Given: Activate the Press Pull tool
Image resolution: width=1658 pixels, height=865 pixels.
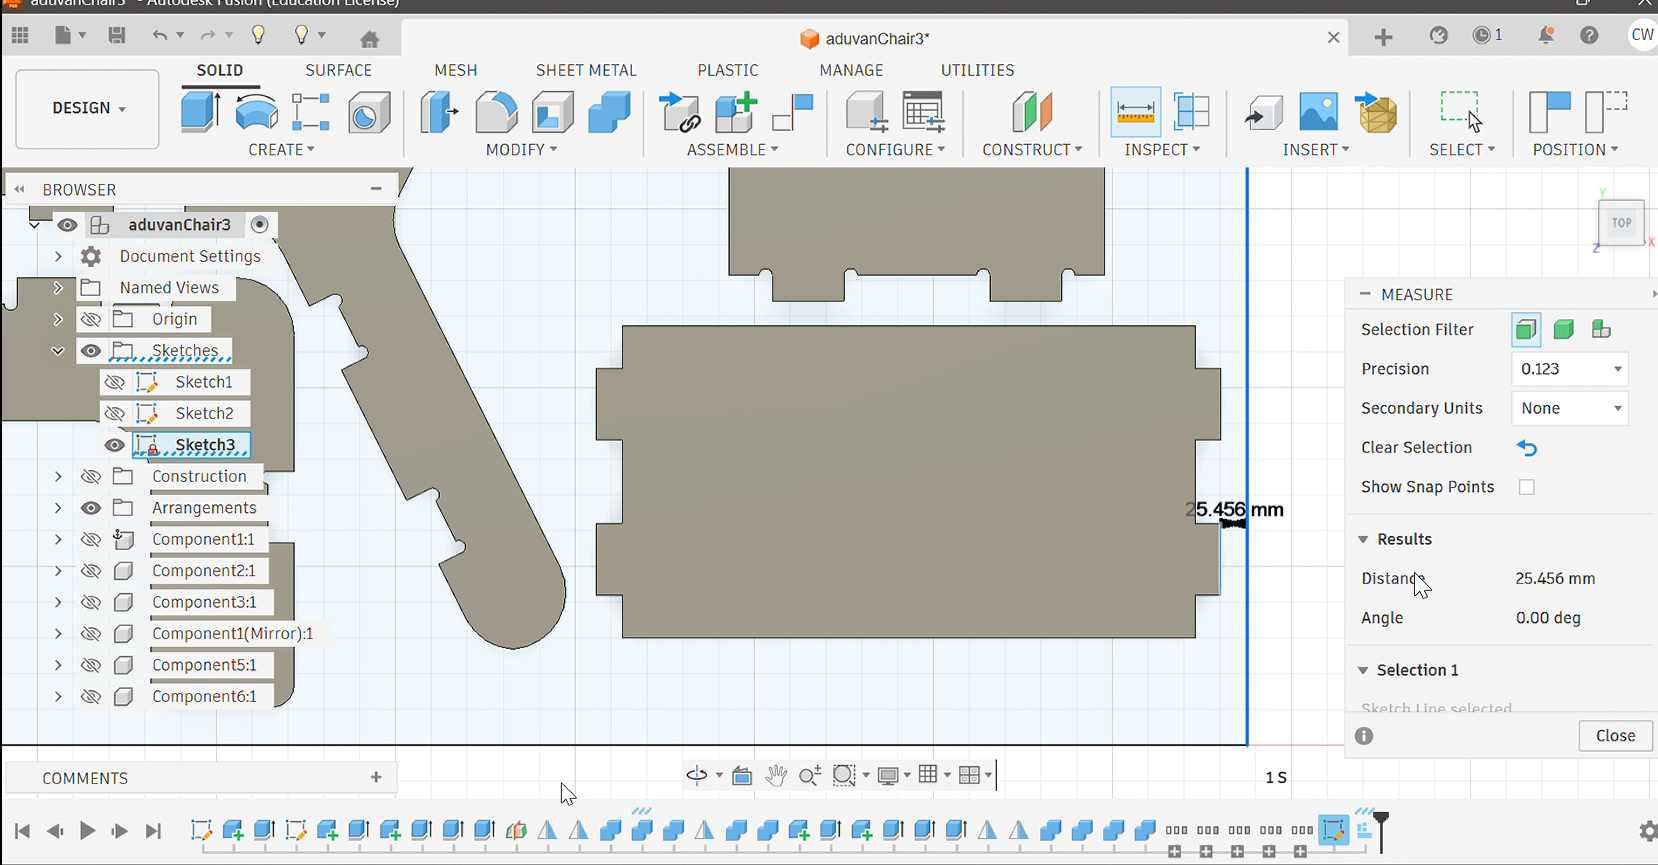Looking at the screenshot, I should [439, 112].
